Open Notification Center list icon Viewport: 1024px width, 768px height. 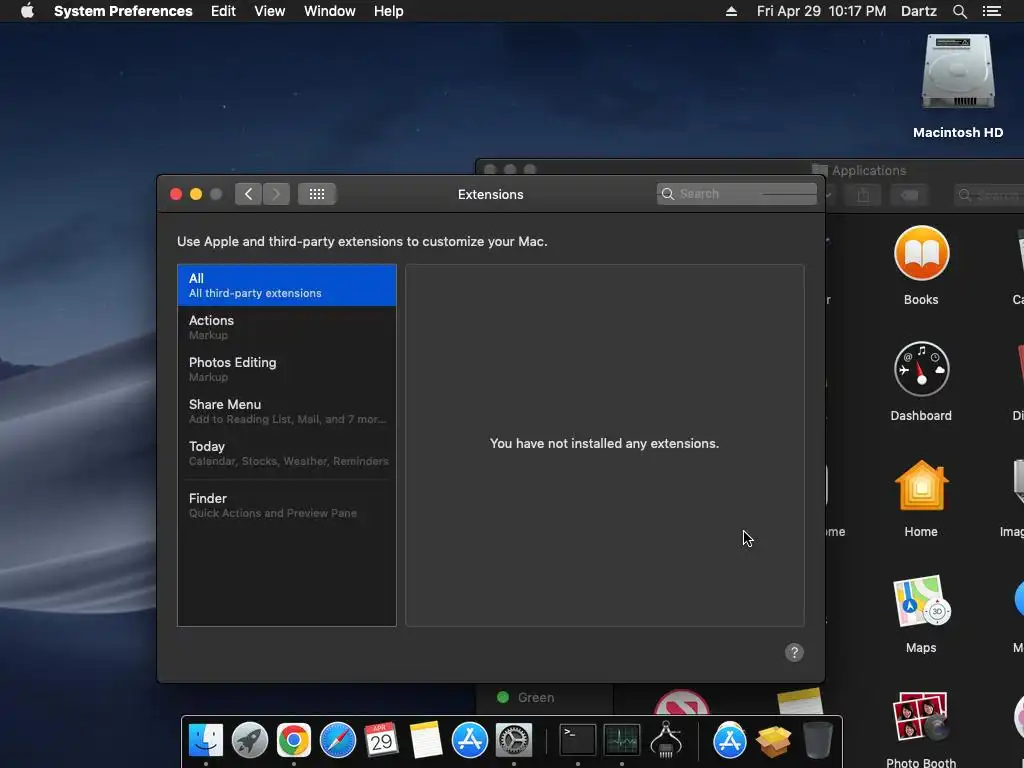(x=991, y=11)
